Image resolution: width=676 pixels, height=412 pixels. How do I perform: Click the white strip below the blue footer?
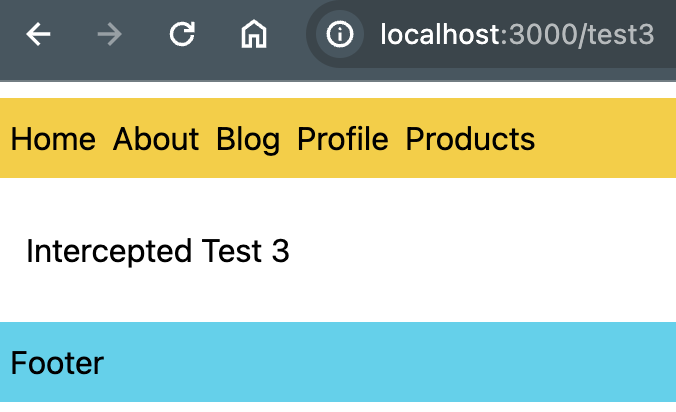[x=338, y=407]
